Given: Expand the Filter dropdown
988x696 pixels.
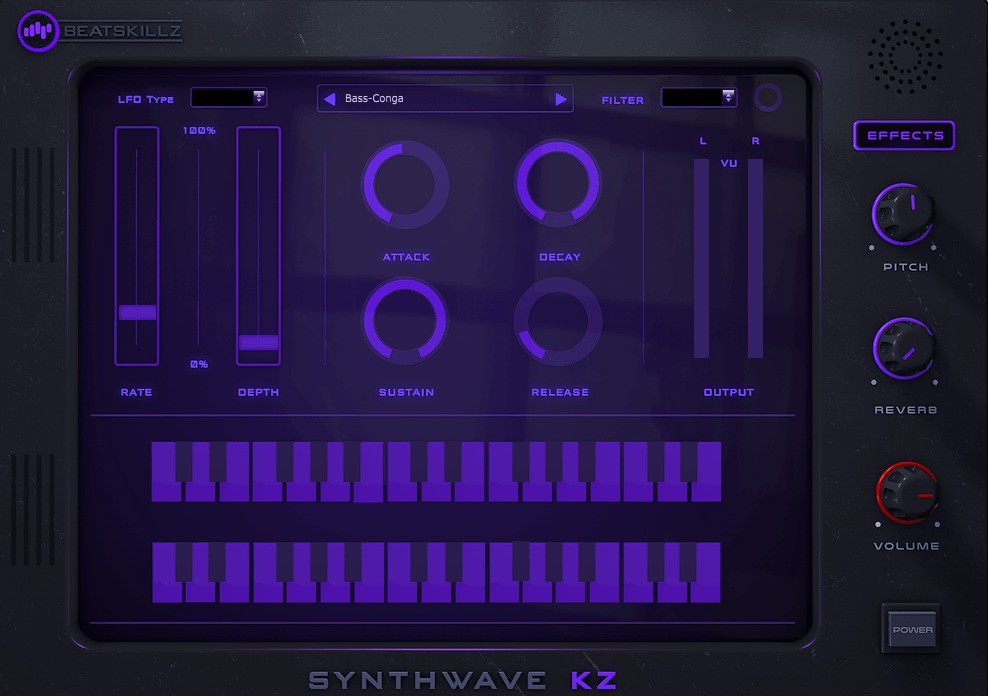Looking at the screenshot, I should pyautogui.click(x=699, y=98).
